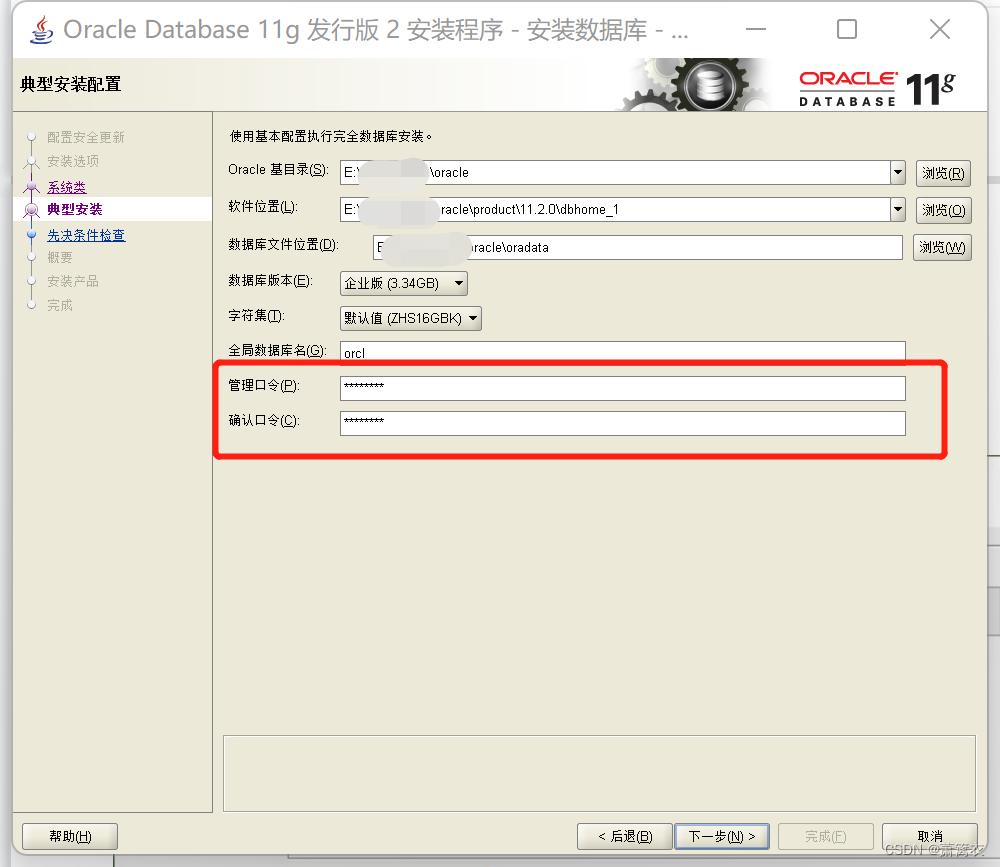Click the step marker beside 典型安装
Viewport: 1000px width, 867px height.
click(31, 209)
